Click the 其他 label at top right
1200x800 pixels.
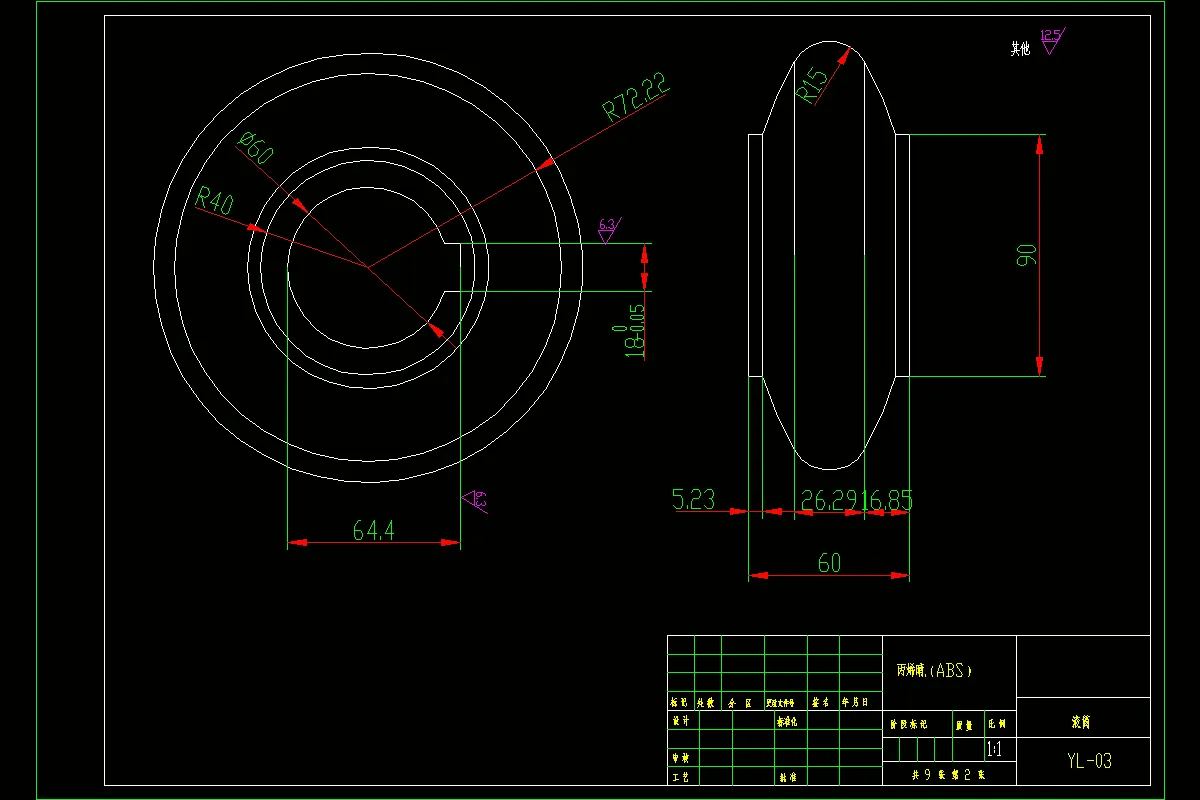pyautogui.click(x=1020, y=48)
